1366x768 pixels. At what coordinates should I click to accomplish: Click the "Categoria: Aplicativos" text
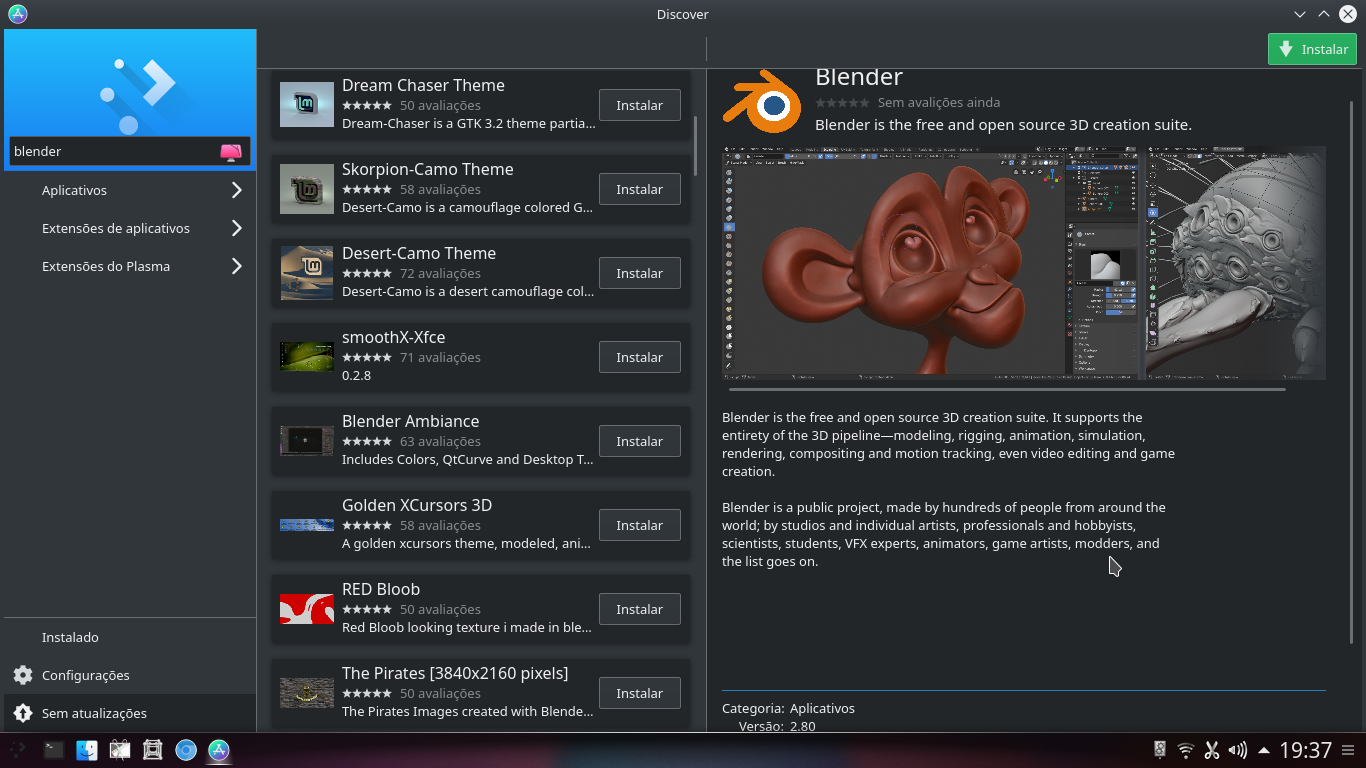coord(788,708)
